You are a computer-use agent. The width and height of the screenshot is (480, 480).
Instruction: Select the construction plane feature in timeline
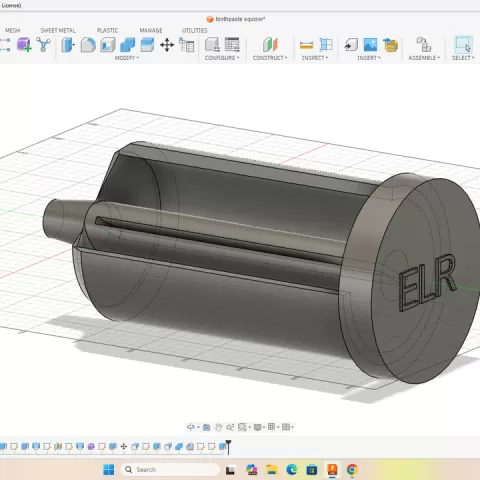pos(58,446)
